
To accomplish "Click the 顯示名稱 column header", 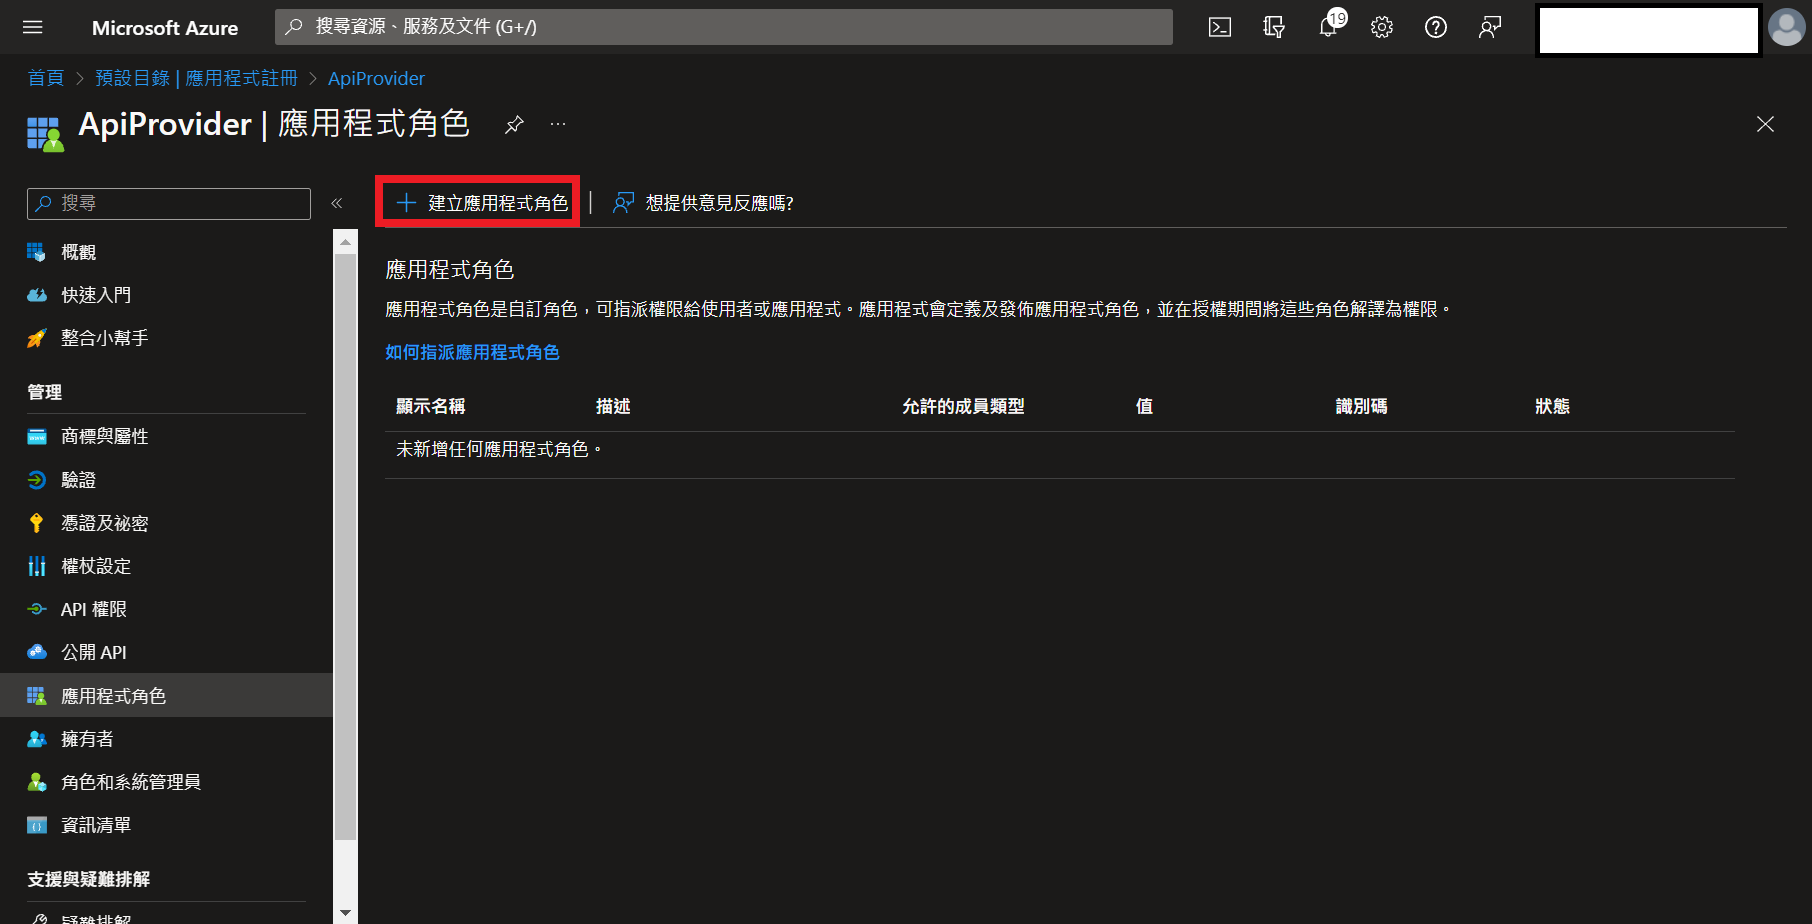I will 431,406.
